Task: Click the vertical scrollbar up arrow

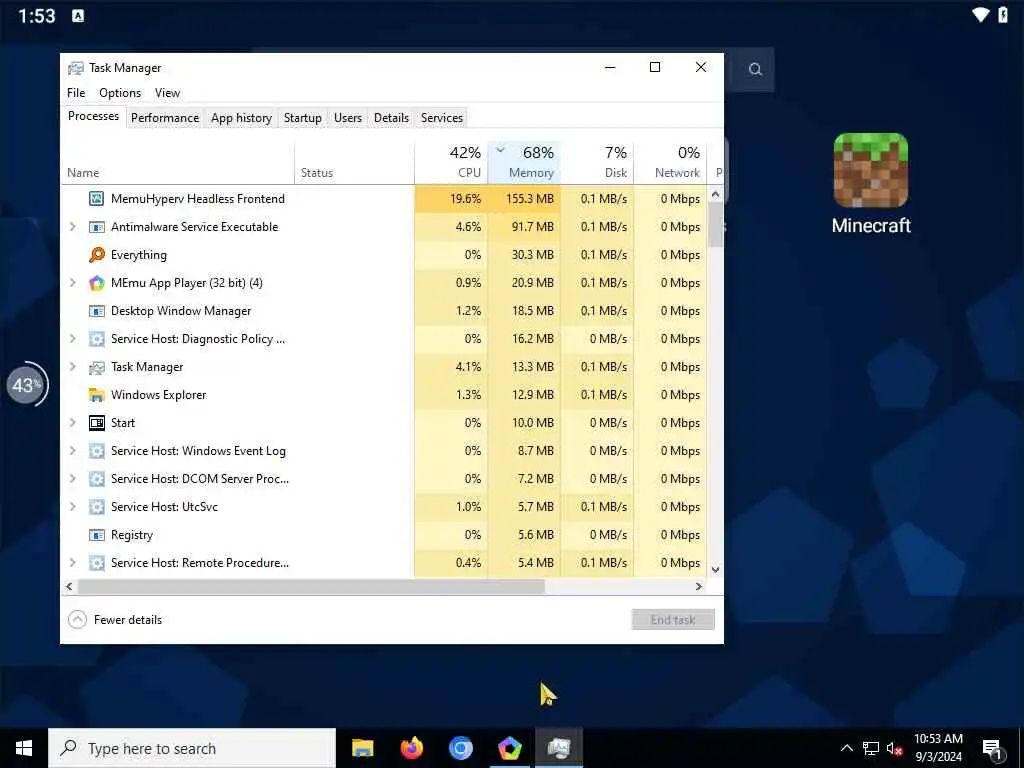Action: click(715, 195)
